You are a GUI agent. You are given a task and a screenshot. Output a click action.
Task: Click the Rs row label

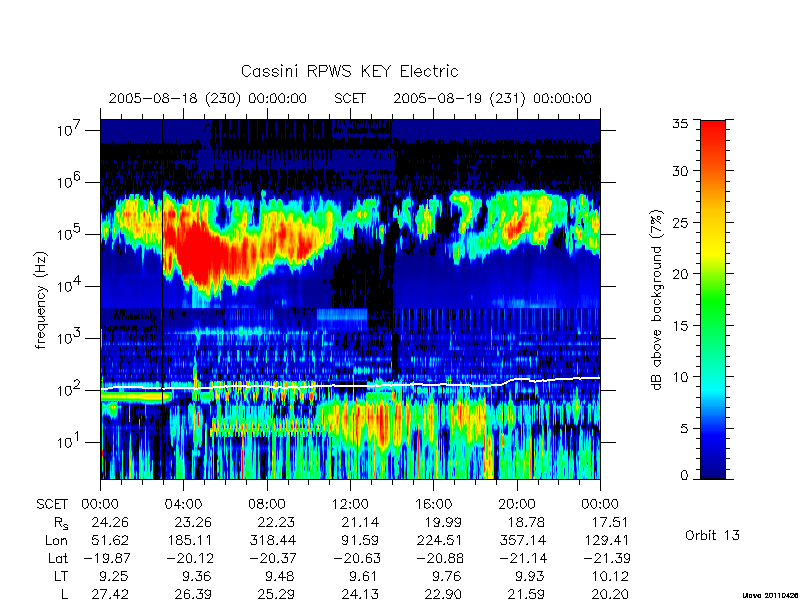pyautogui.click(x=61, y=523)
